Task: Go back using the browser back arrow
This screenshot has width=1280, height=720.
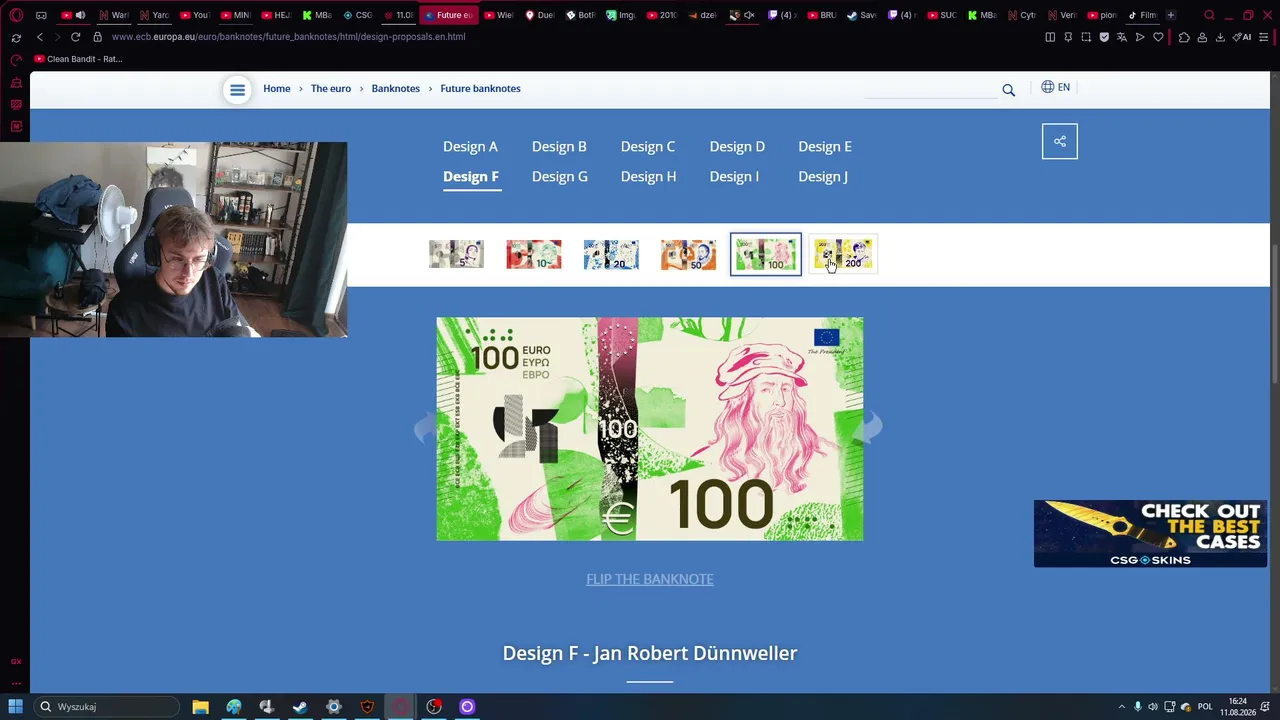Action: 40,37
